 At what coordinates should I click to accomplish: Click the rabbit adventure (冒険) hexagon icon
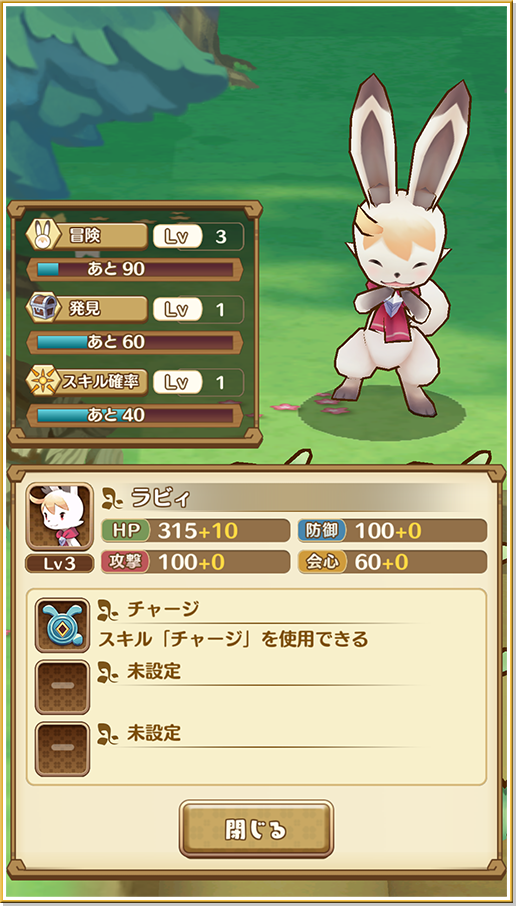[x=42, y=236]
